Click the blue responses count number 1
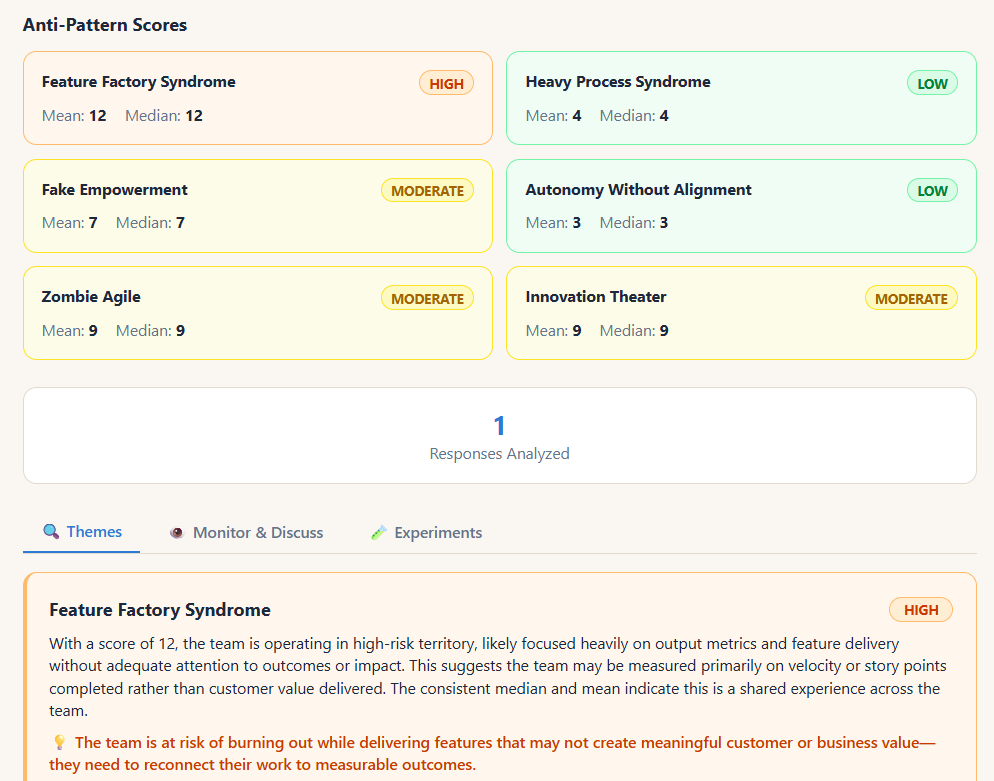The image size is (994, 781). tap(500, 425)
